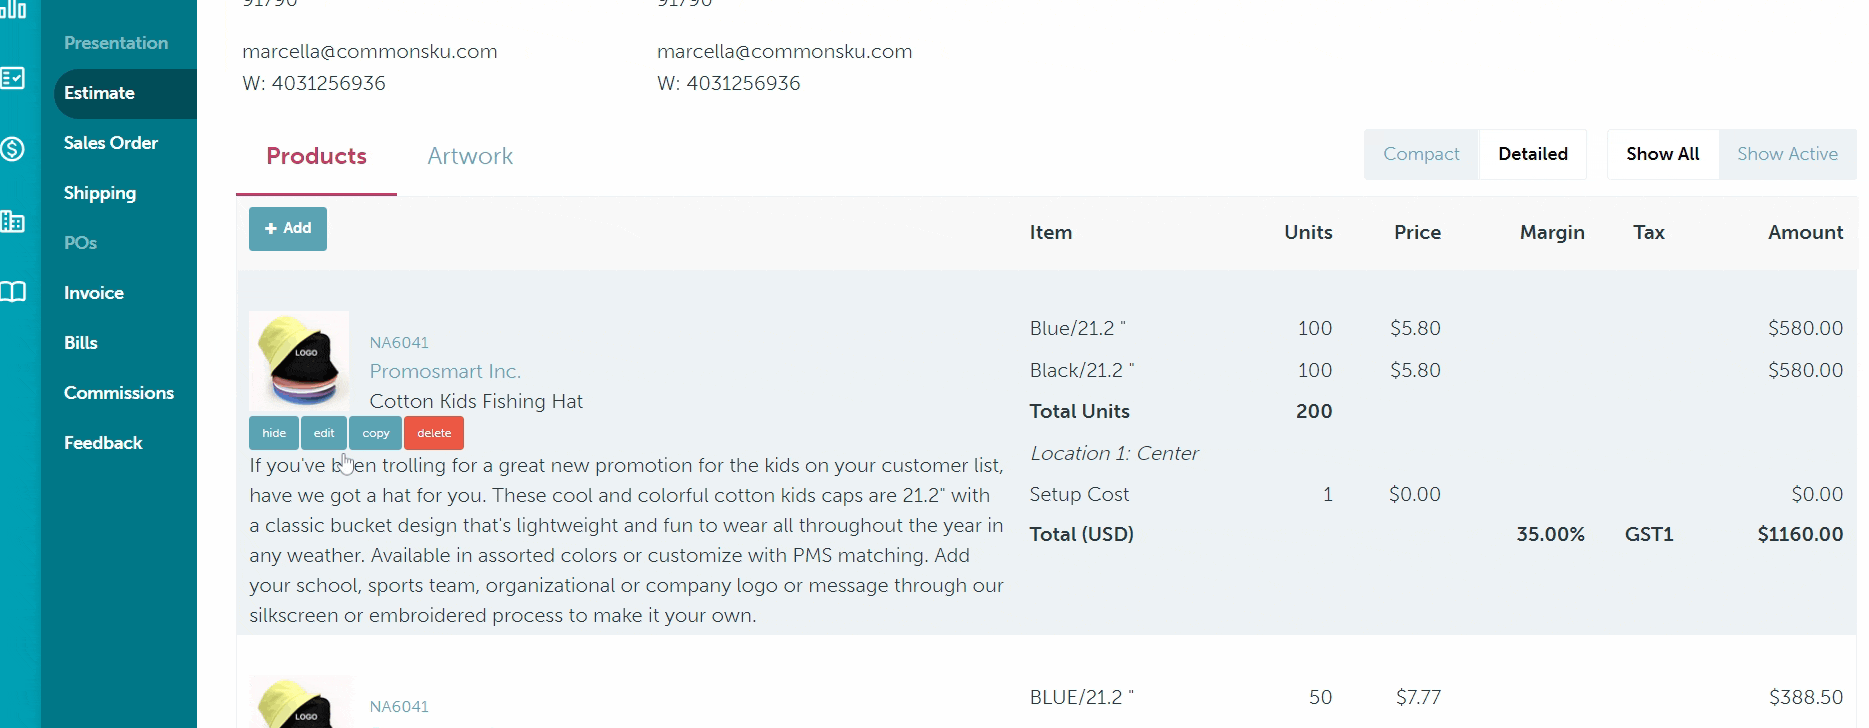
Task: Click the Add product button
Action: click(x=288, y=228)
